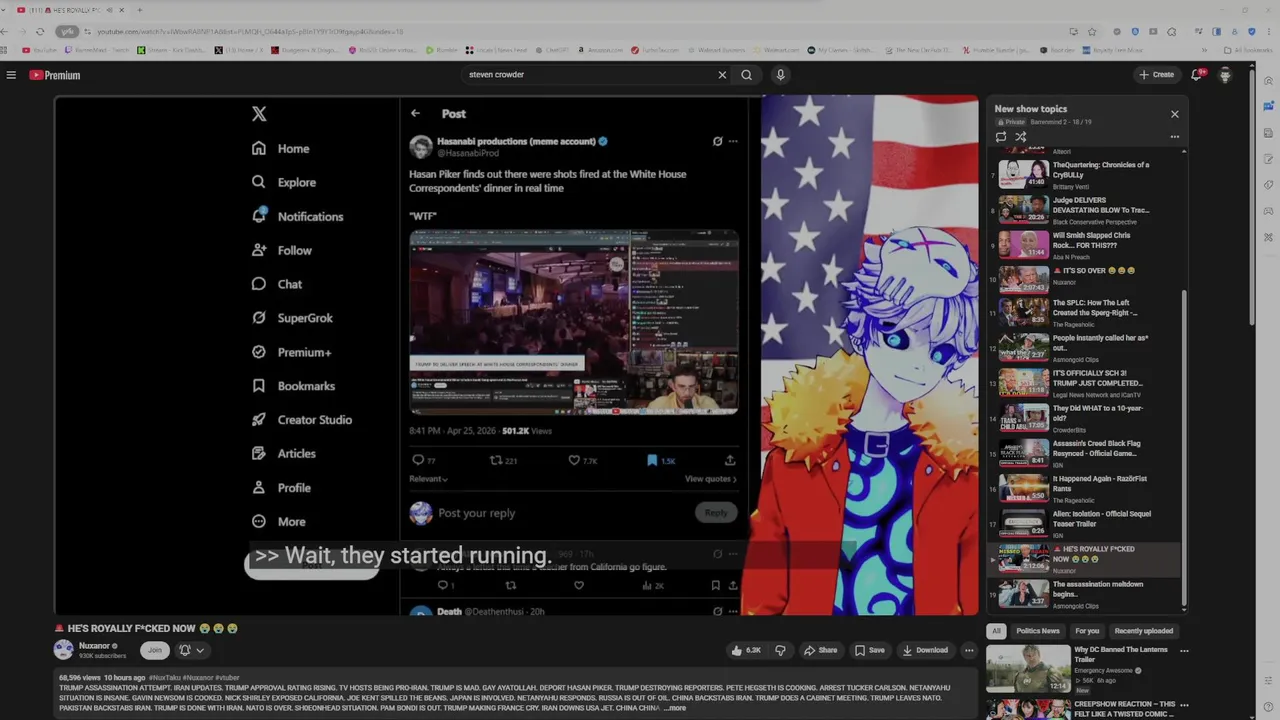Image resolution: width=1280 pixels, height=720 pixels.
Task: Play 'It Happened Again - RazörFist Rants'
Action: [1085, 487]
